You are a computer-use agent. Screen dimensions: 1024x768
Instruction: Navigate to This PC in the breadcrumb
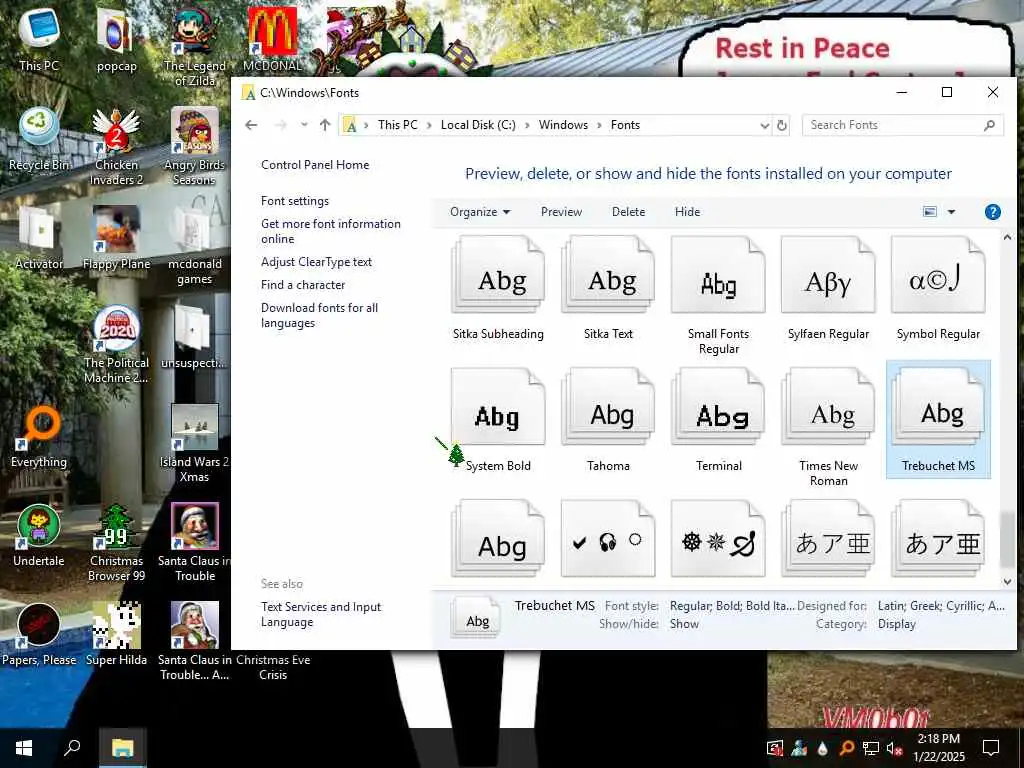coord(397,125)
